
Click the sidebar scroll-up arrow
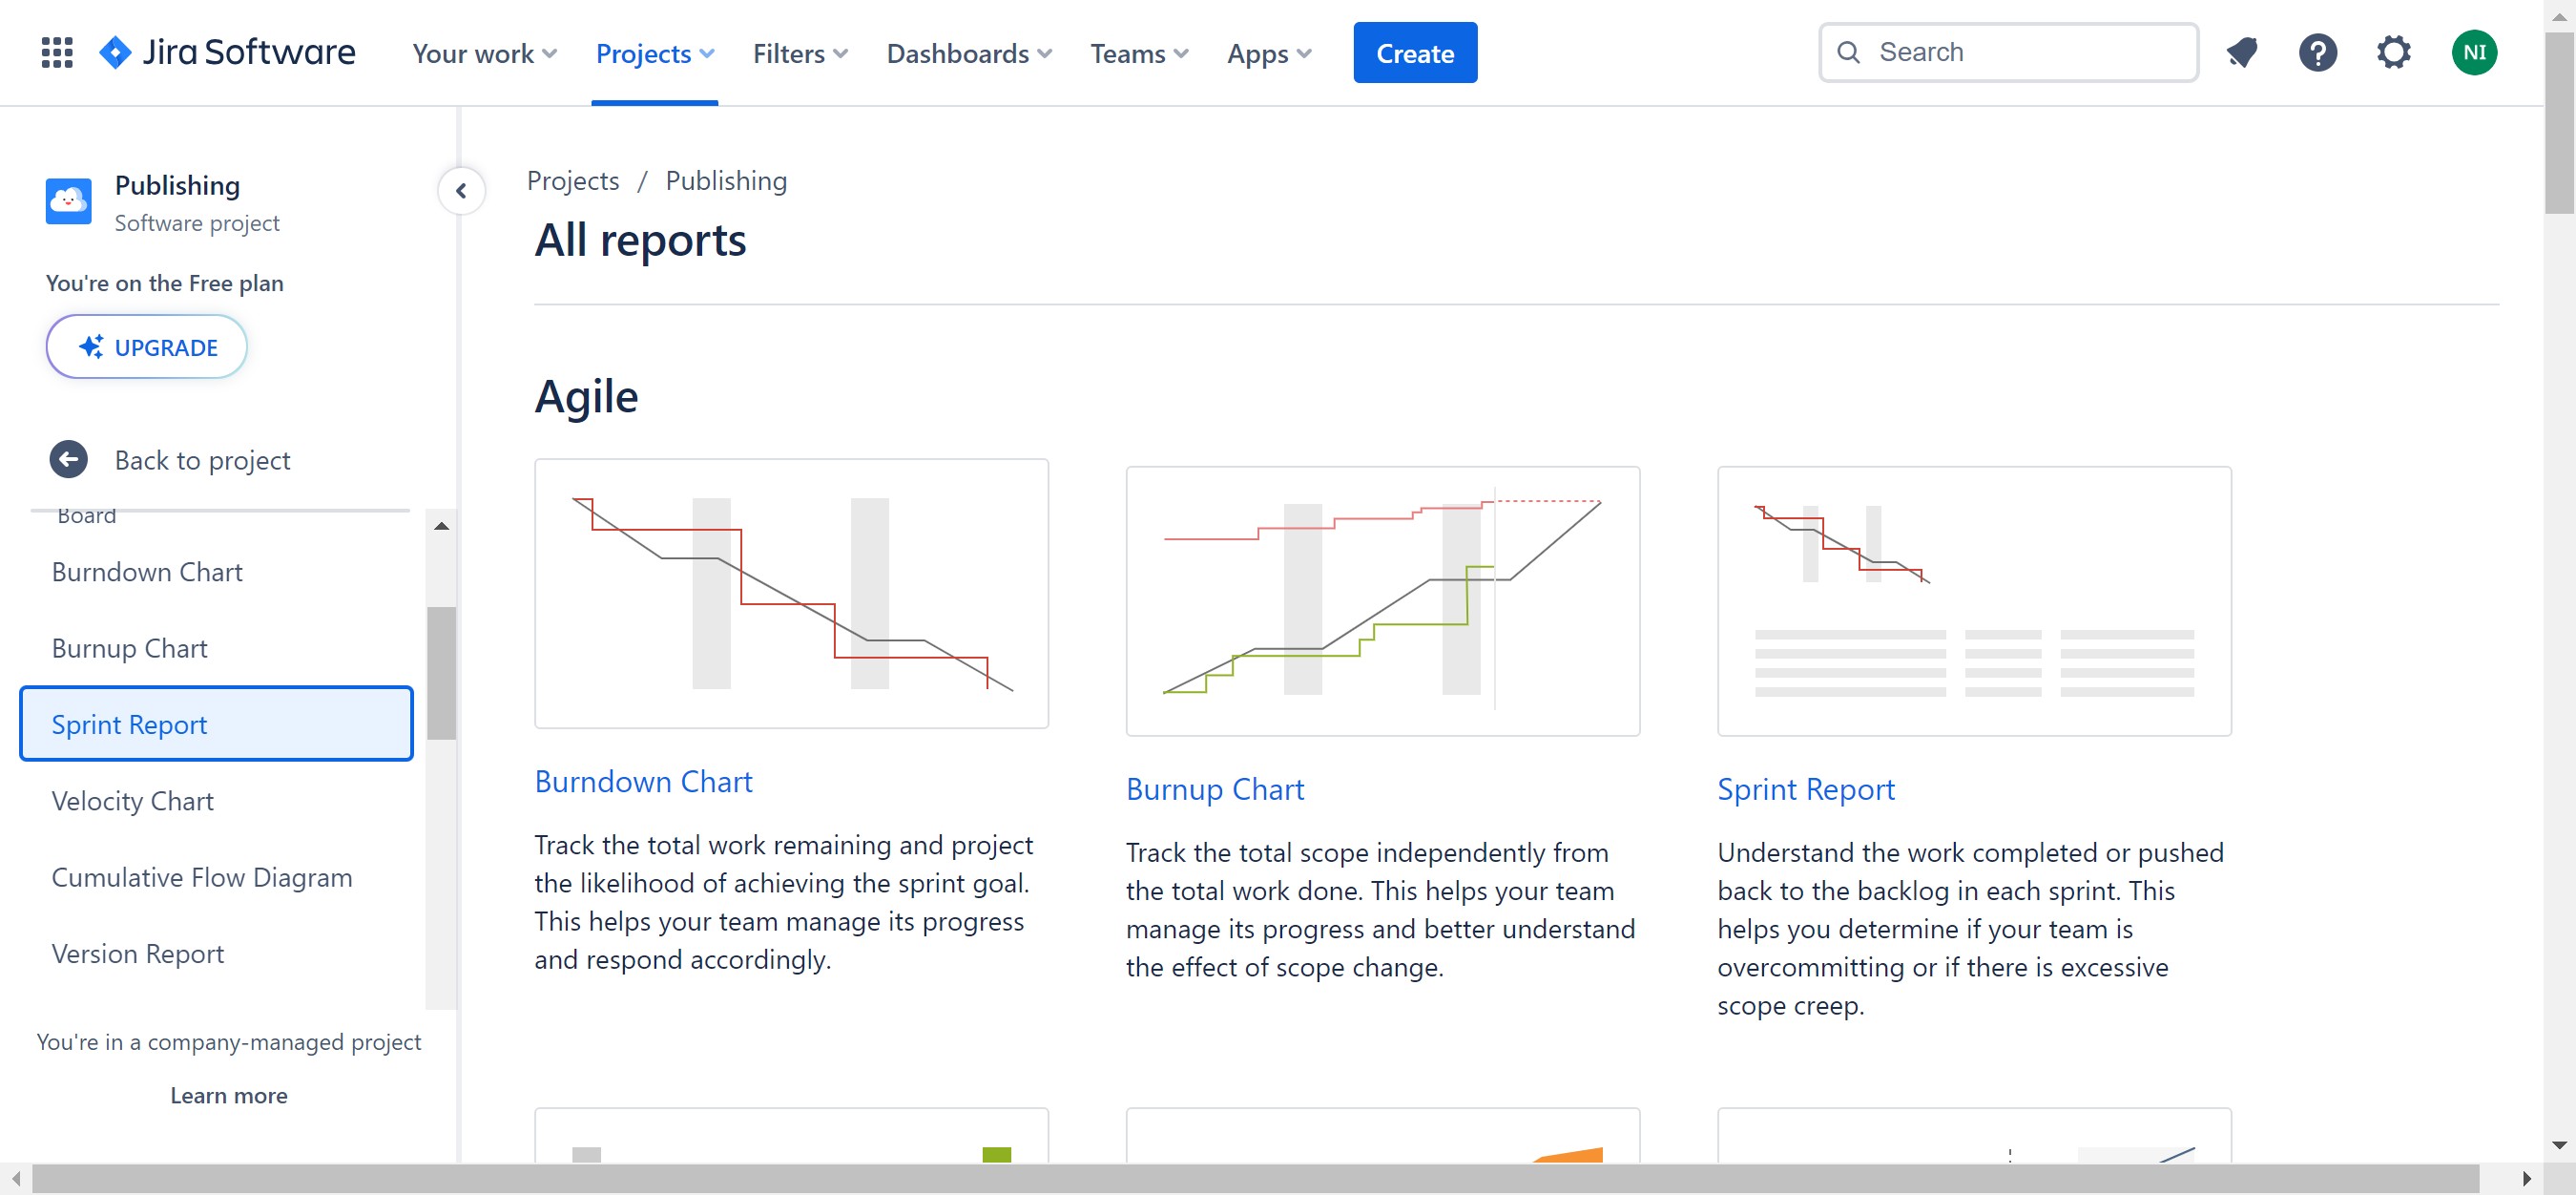click(441, 526)
